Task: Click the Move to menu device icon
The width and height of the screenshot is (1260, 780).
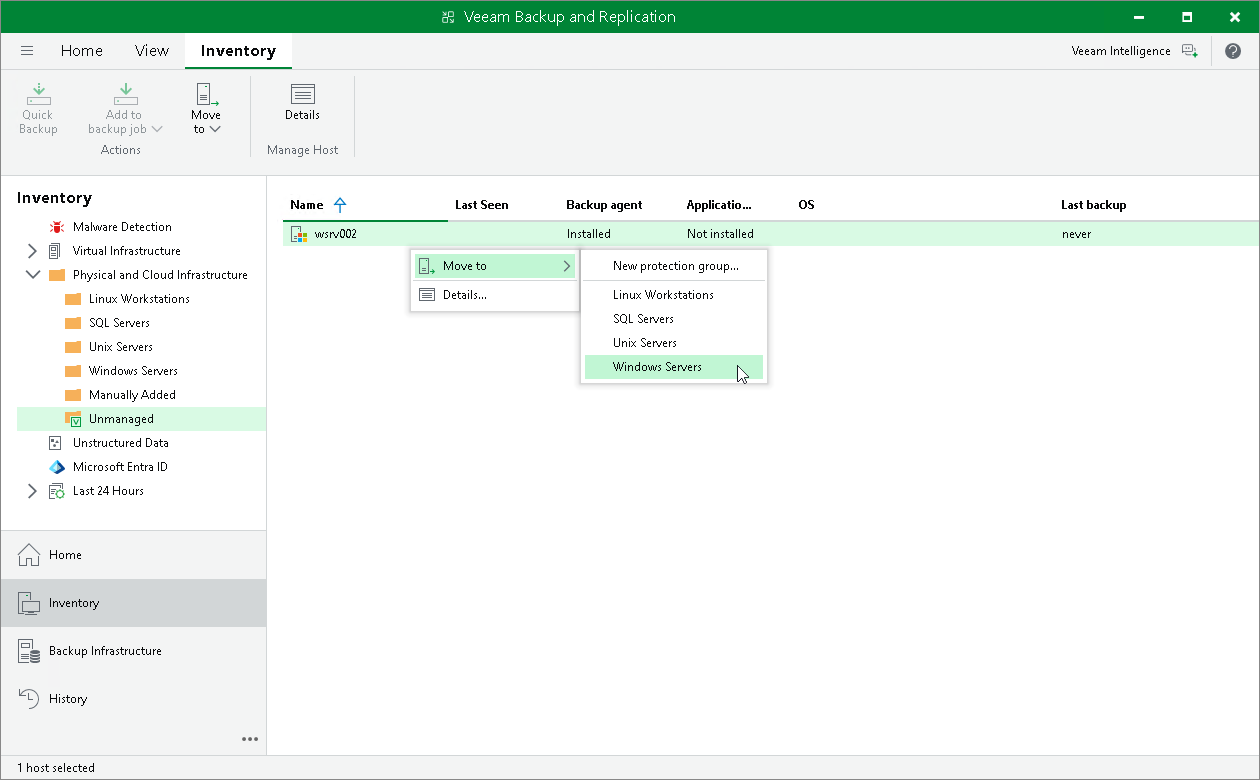Action: click(x=427, y=266)
